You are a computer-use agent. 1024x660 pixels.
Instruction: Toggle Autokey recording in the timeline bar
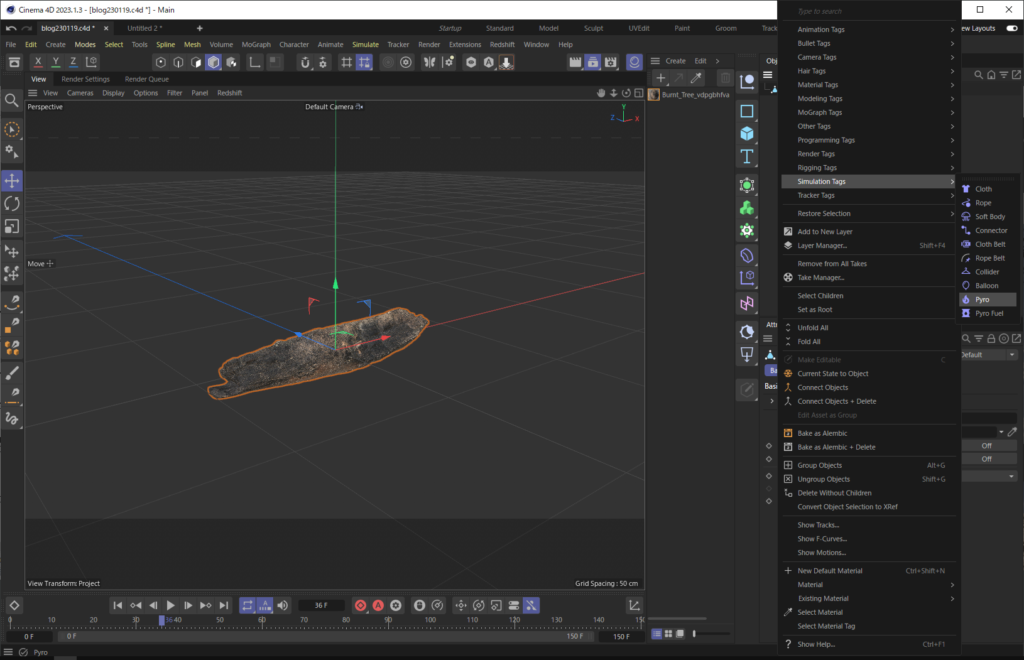click(x=377, y=605)
